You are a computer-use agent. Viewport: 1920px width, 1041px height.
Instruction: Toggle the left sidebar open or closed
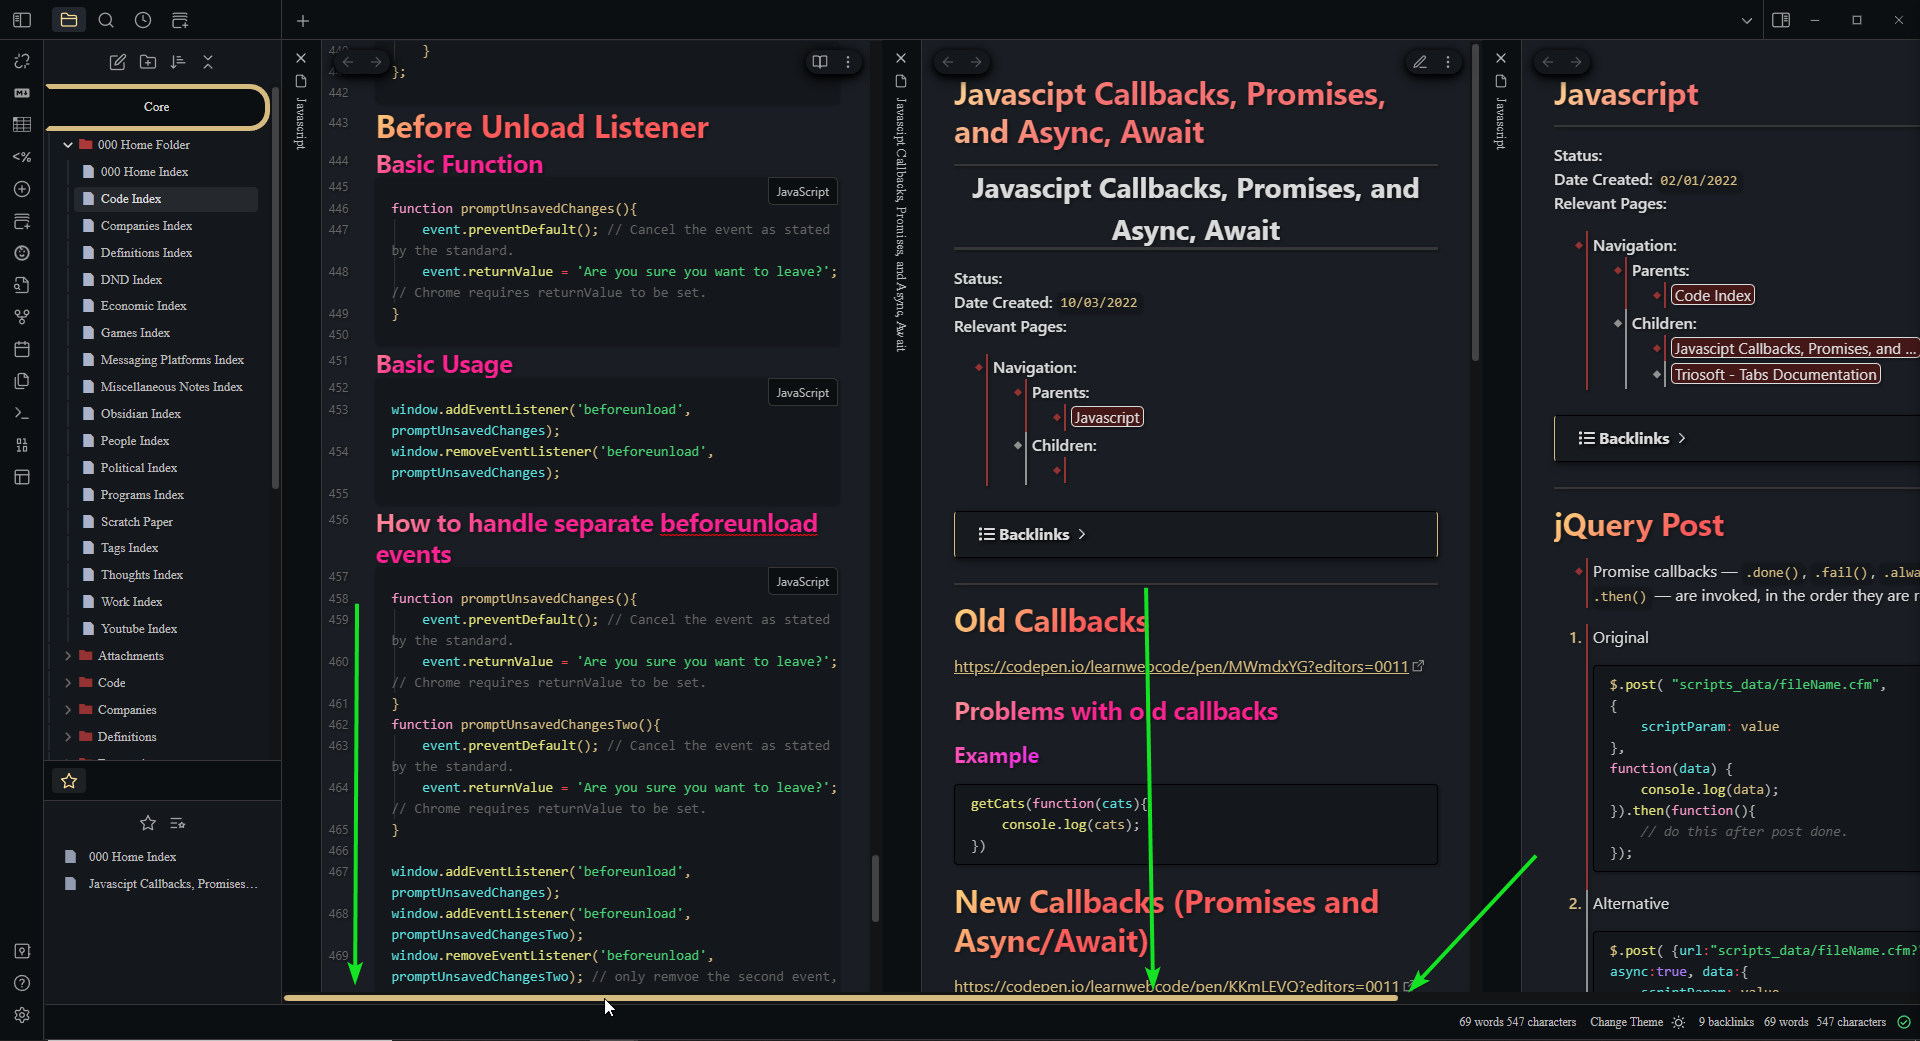point(21,20)
